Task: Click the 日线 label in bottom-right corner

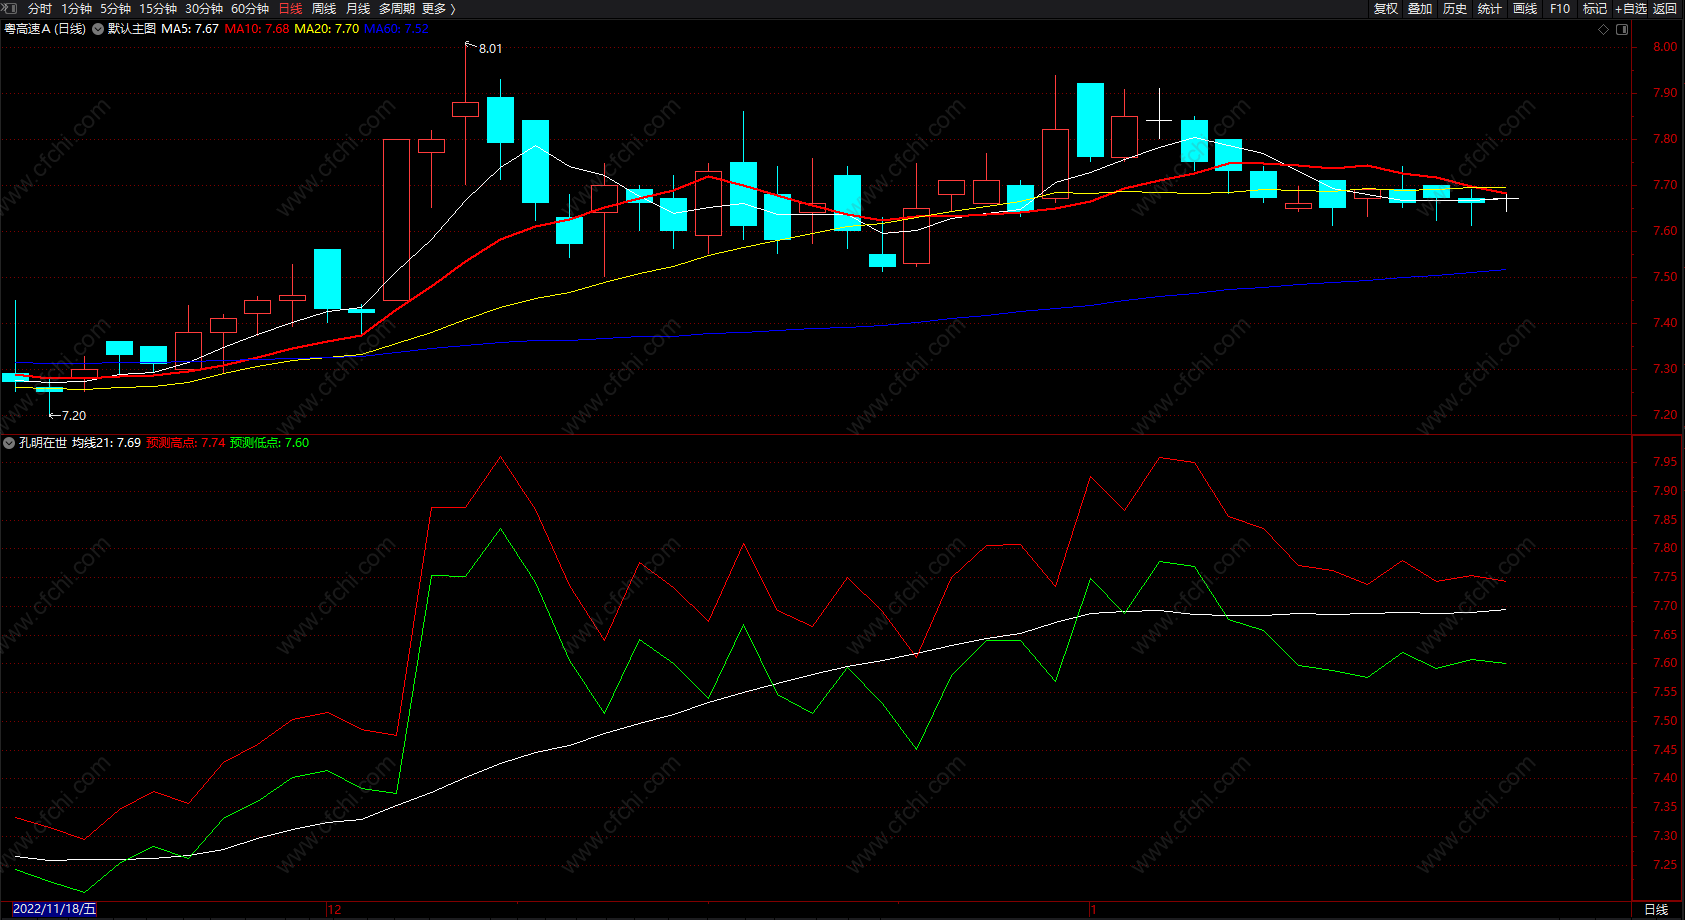Action: tap(1657, 910)
